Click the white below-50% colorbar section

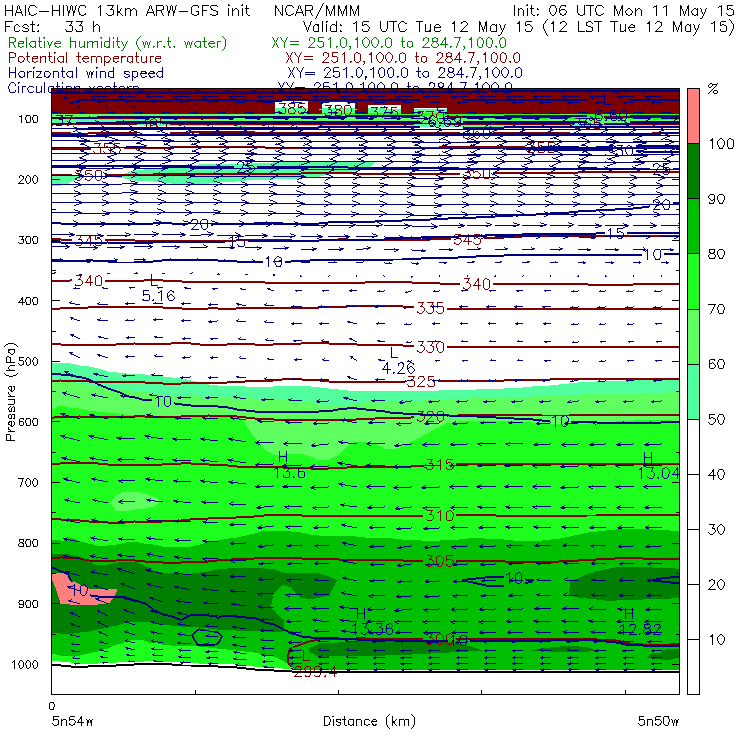(693, 557)
